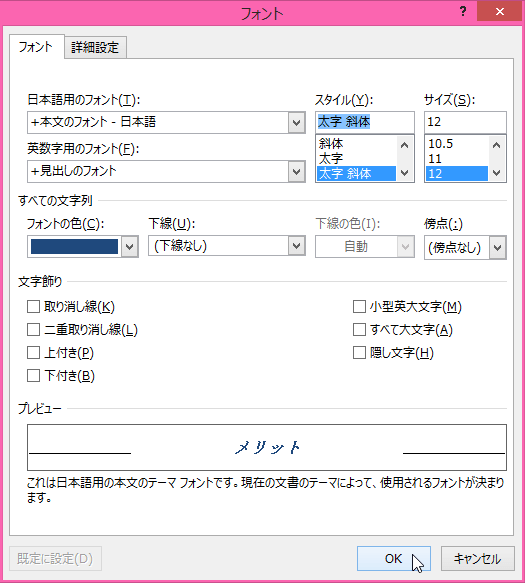Switch to the 詳細設定 tab
Screen dimensions: 525x583
(95, 47)
